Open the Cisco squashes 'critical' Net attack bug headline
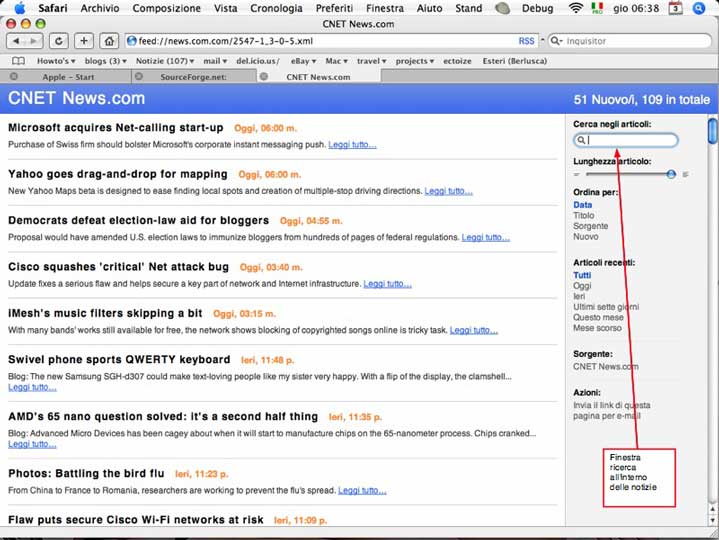 (118, 267)
